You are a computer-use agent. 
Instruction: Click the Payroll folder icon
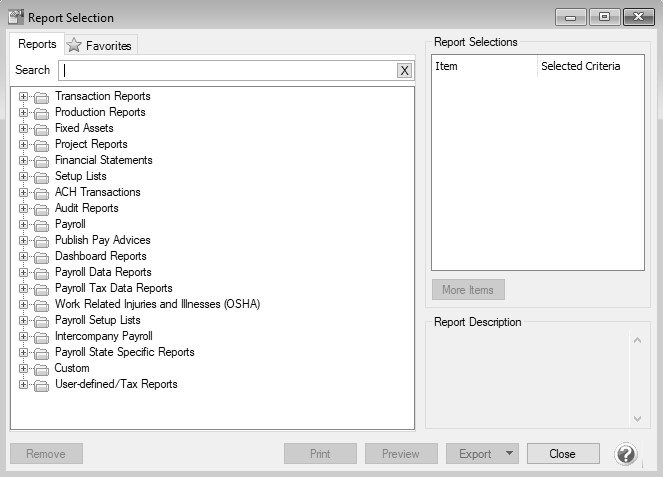[x=41, y=225]
